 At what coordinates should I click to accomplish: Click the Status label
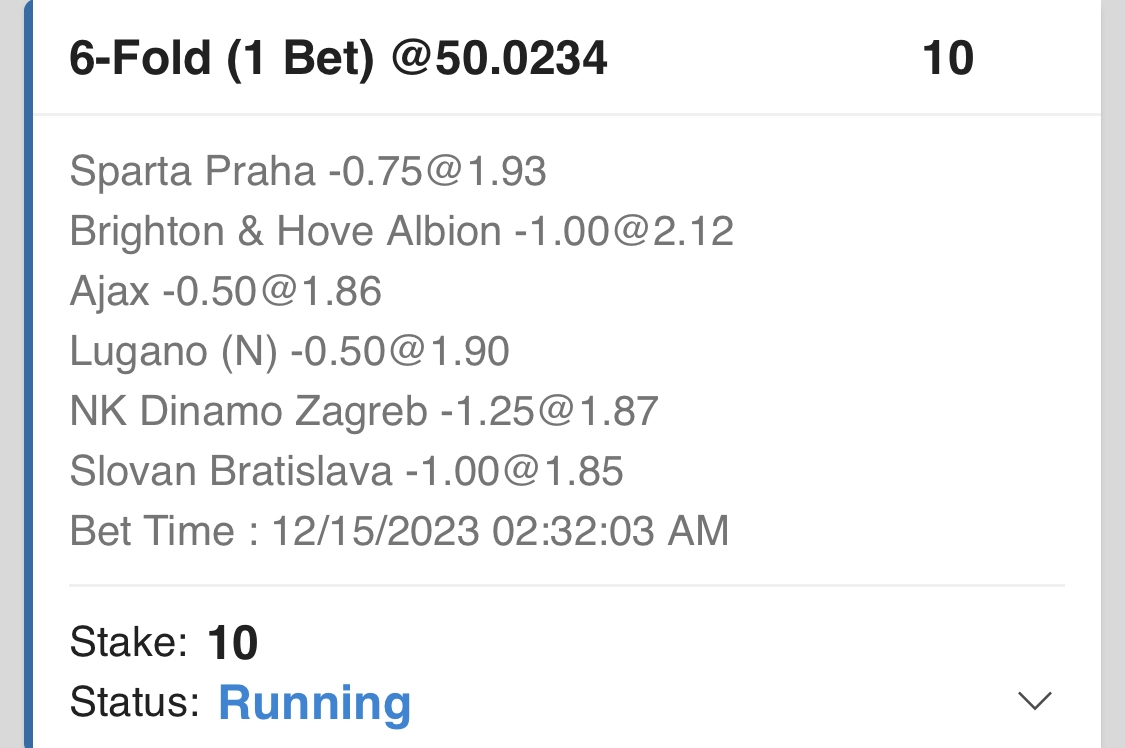[135, 703]
